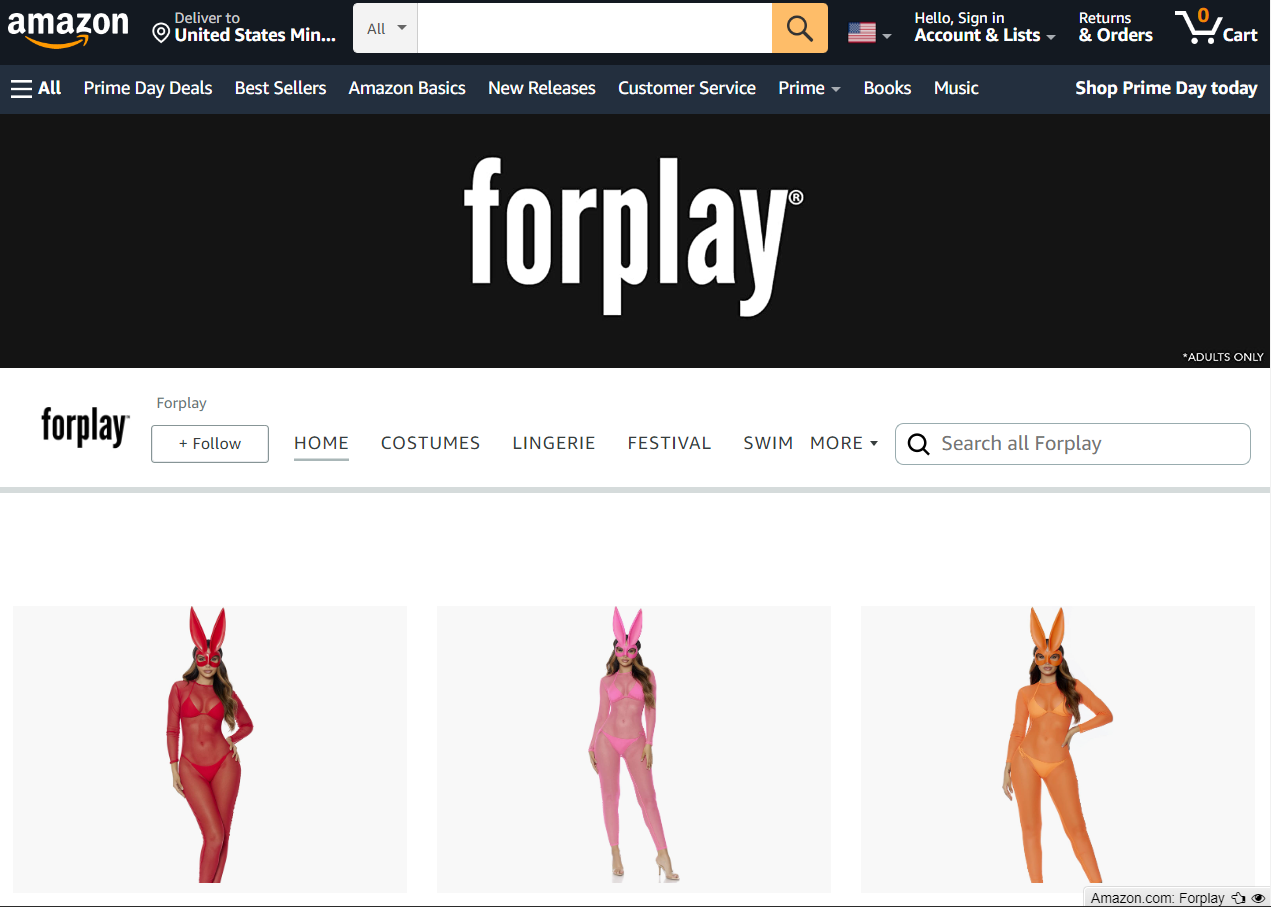The width and height of the screenshot is (1271, 907).
Task: Expand the MORE store menu
Action: coord(844,443)
